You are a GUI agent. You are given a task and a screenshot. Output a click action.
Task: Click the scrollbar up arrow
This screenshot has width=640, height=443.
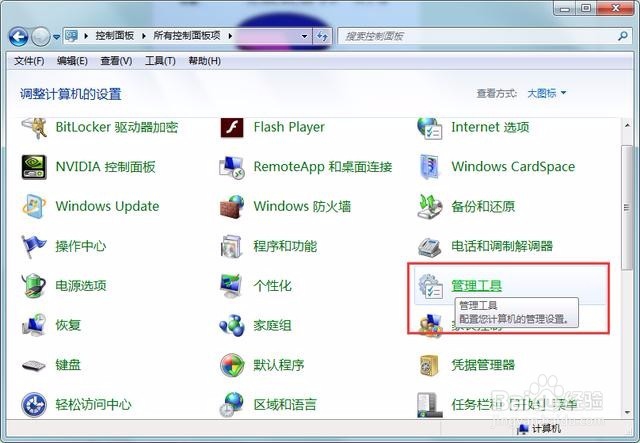tap(627, 125)
